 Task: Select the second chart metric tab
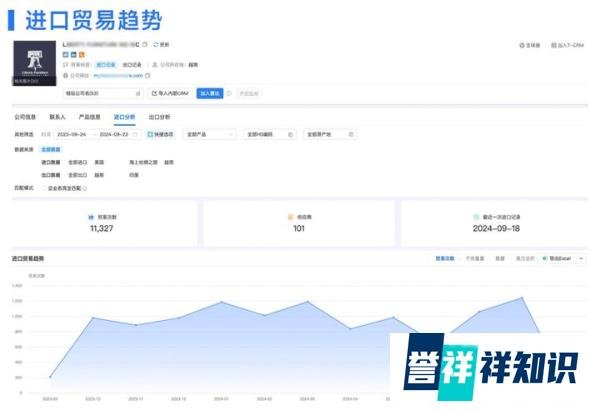475,259
